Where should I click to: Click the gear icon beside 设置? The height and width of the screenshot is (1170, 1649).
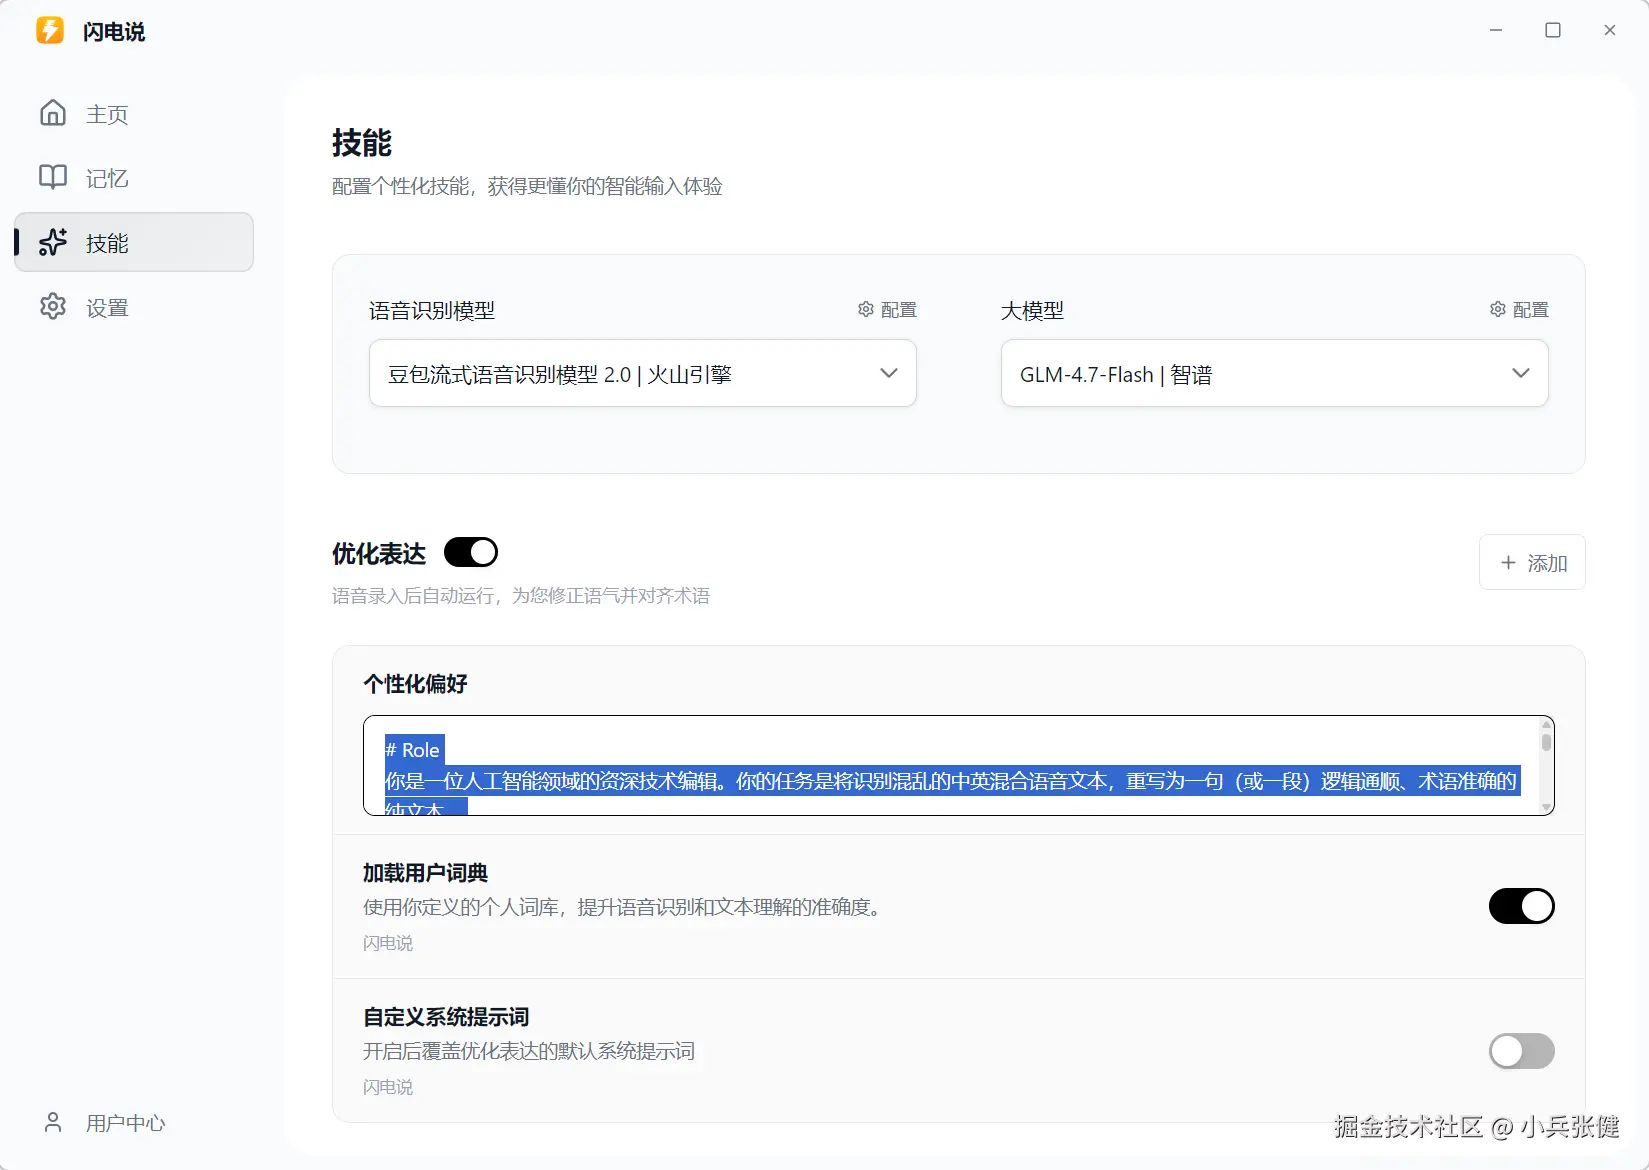point(53,306)
